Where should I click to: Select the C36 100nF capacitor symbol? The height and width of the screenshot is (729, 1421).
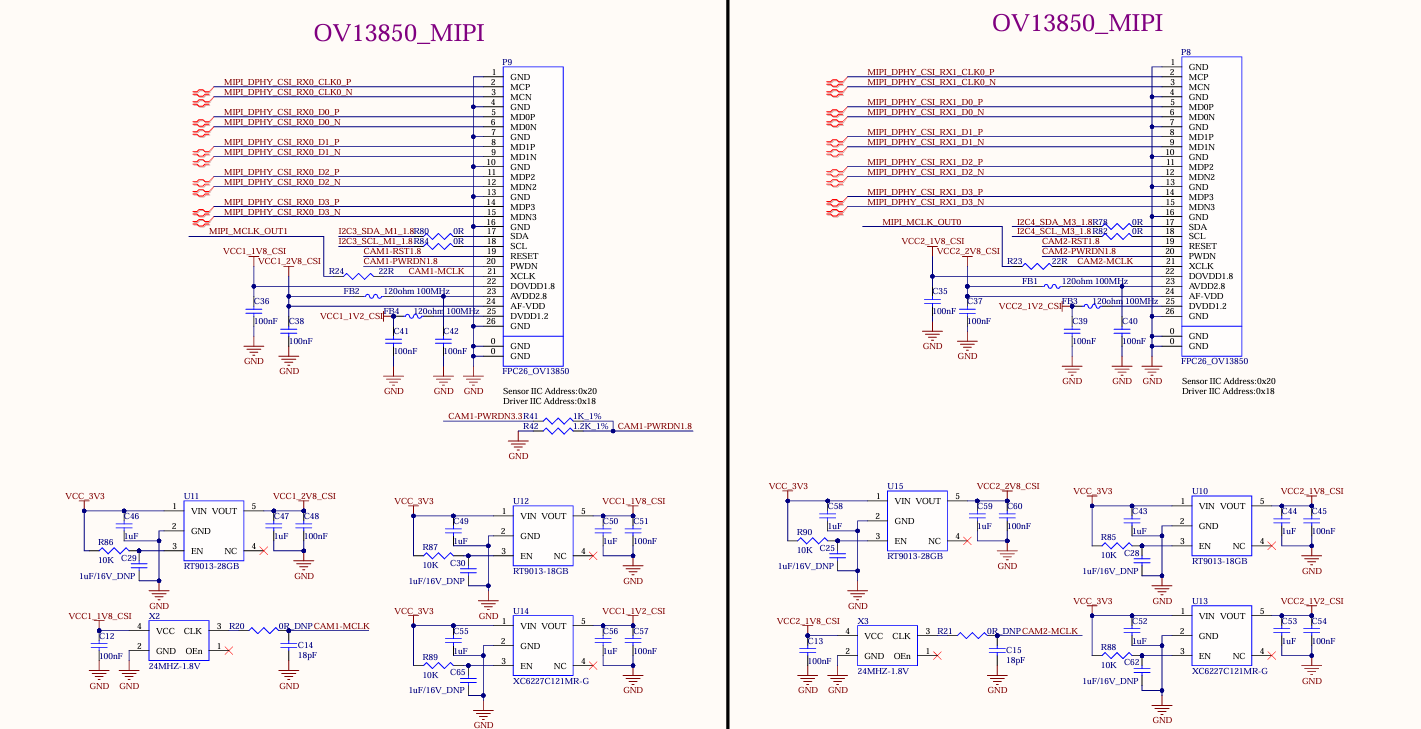(253, 311)
